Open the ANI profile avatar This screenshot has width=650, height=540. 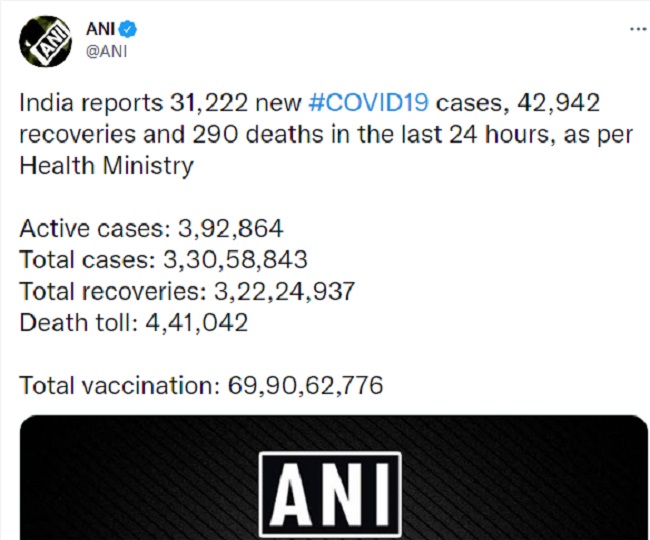(x=46, y=41)
